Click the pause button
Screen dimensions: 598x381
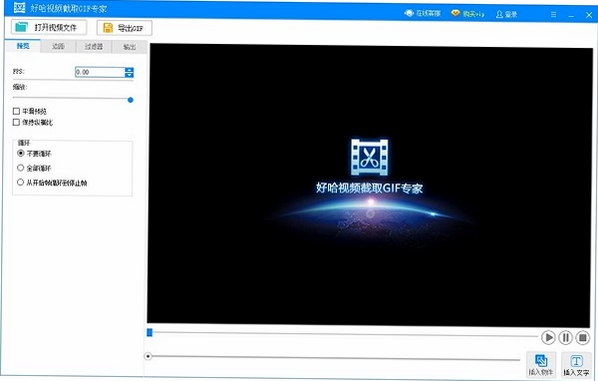coord(565,338)
